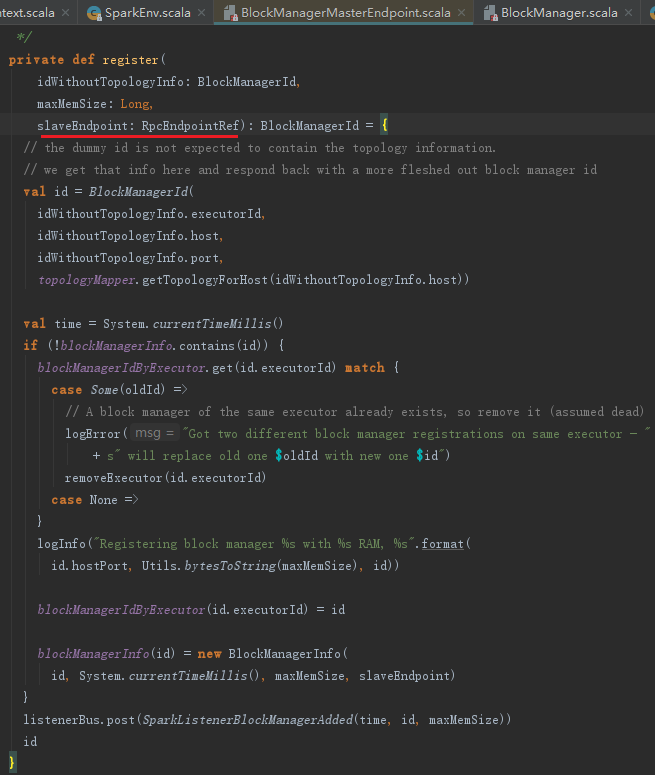Click the 'msg =' parameter hint
This screenshot has height=775, width=655.
[x=155, y=433]
